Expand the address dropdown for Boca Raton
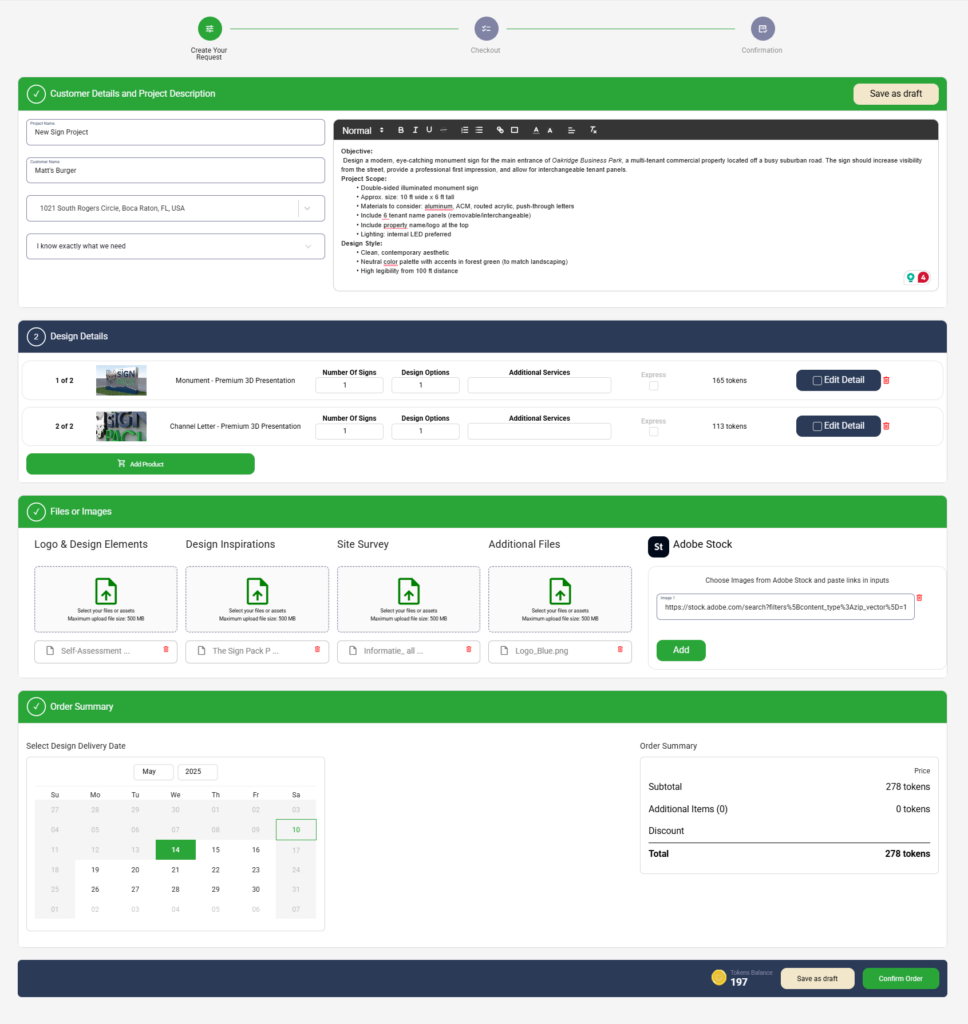Screen dimensions: 968x1024 point(308,208)
